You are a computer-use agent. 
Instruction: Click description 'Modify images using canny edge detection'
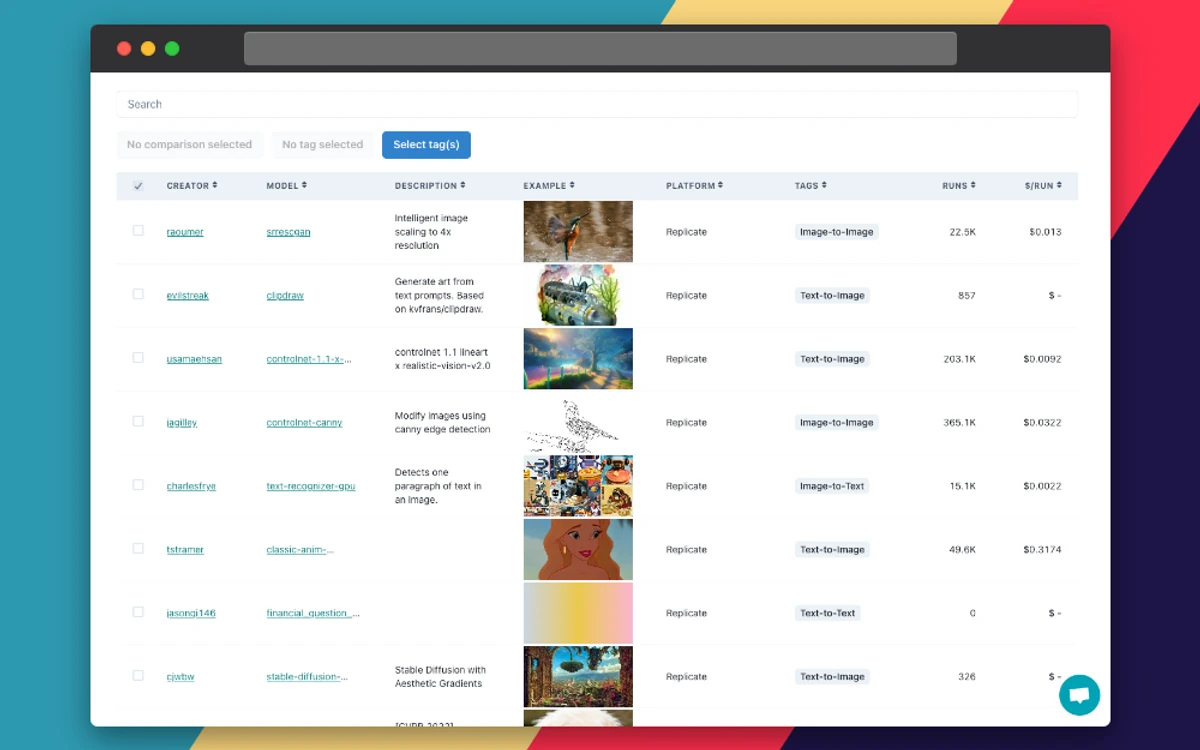tap(442, 422)
